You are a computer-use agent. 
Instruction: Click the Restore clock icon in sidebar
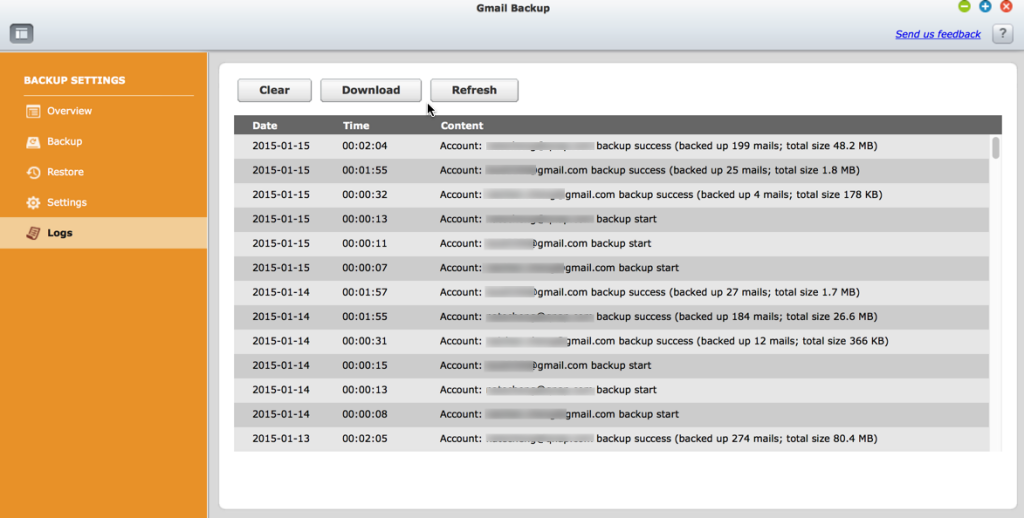33,172
